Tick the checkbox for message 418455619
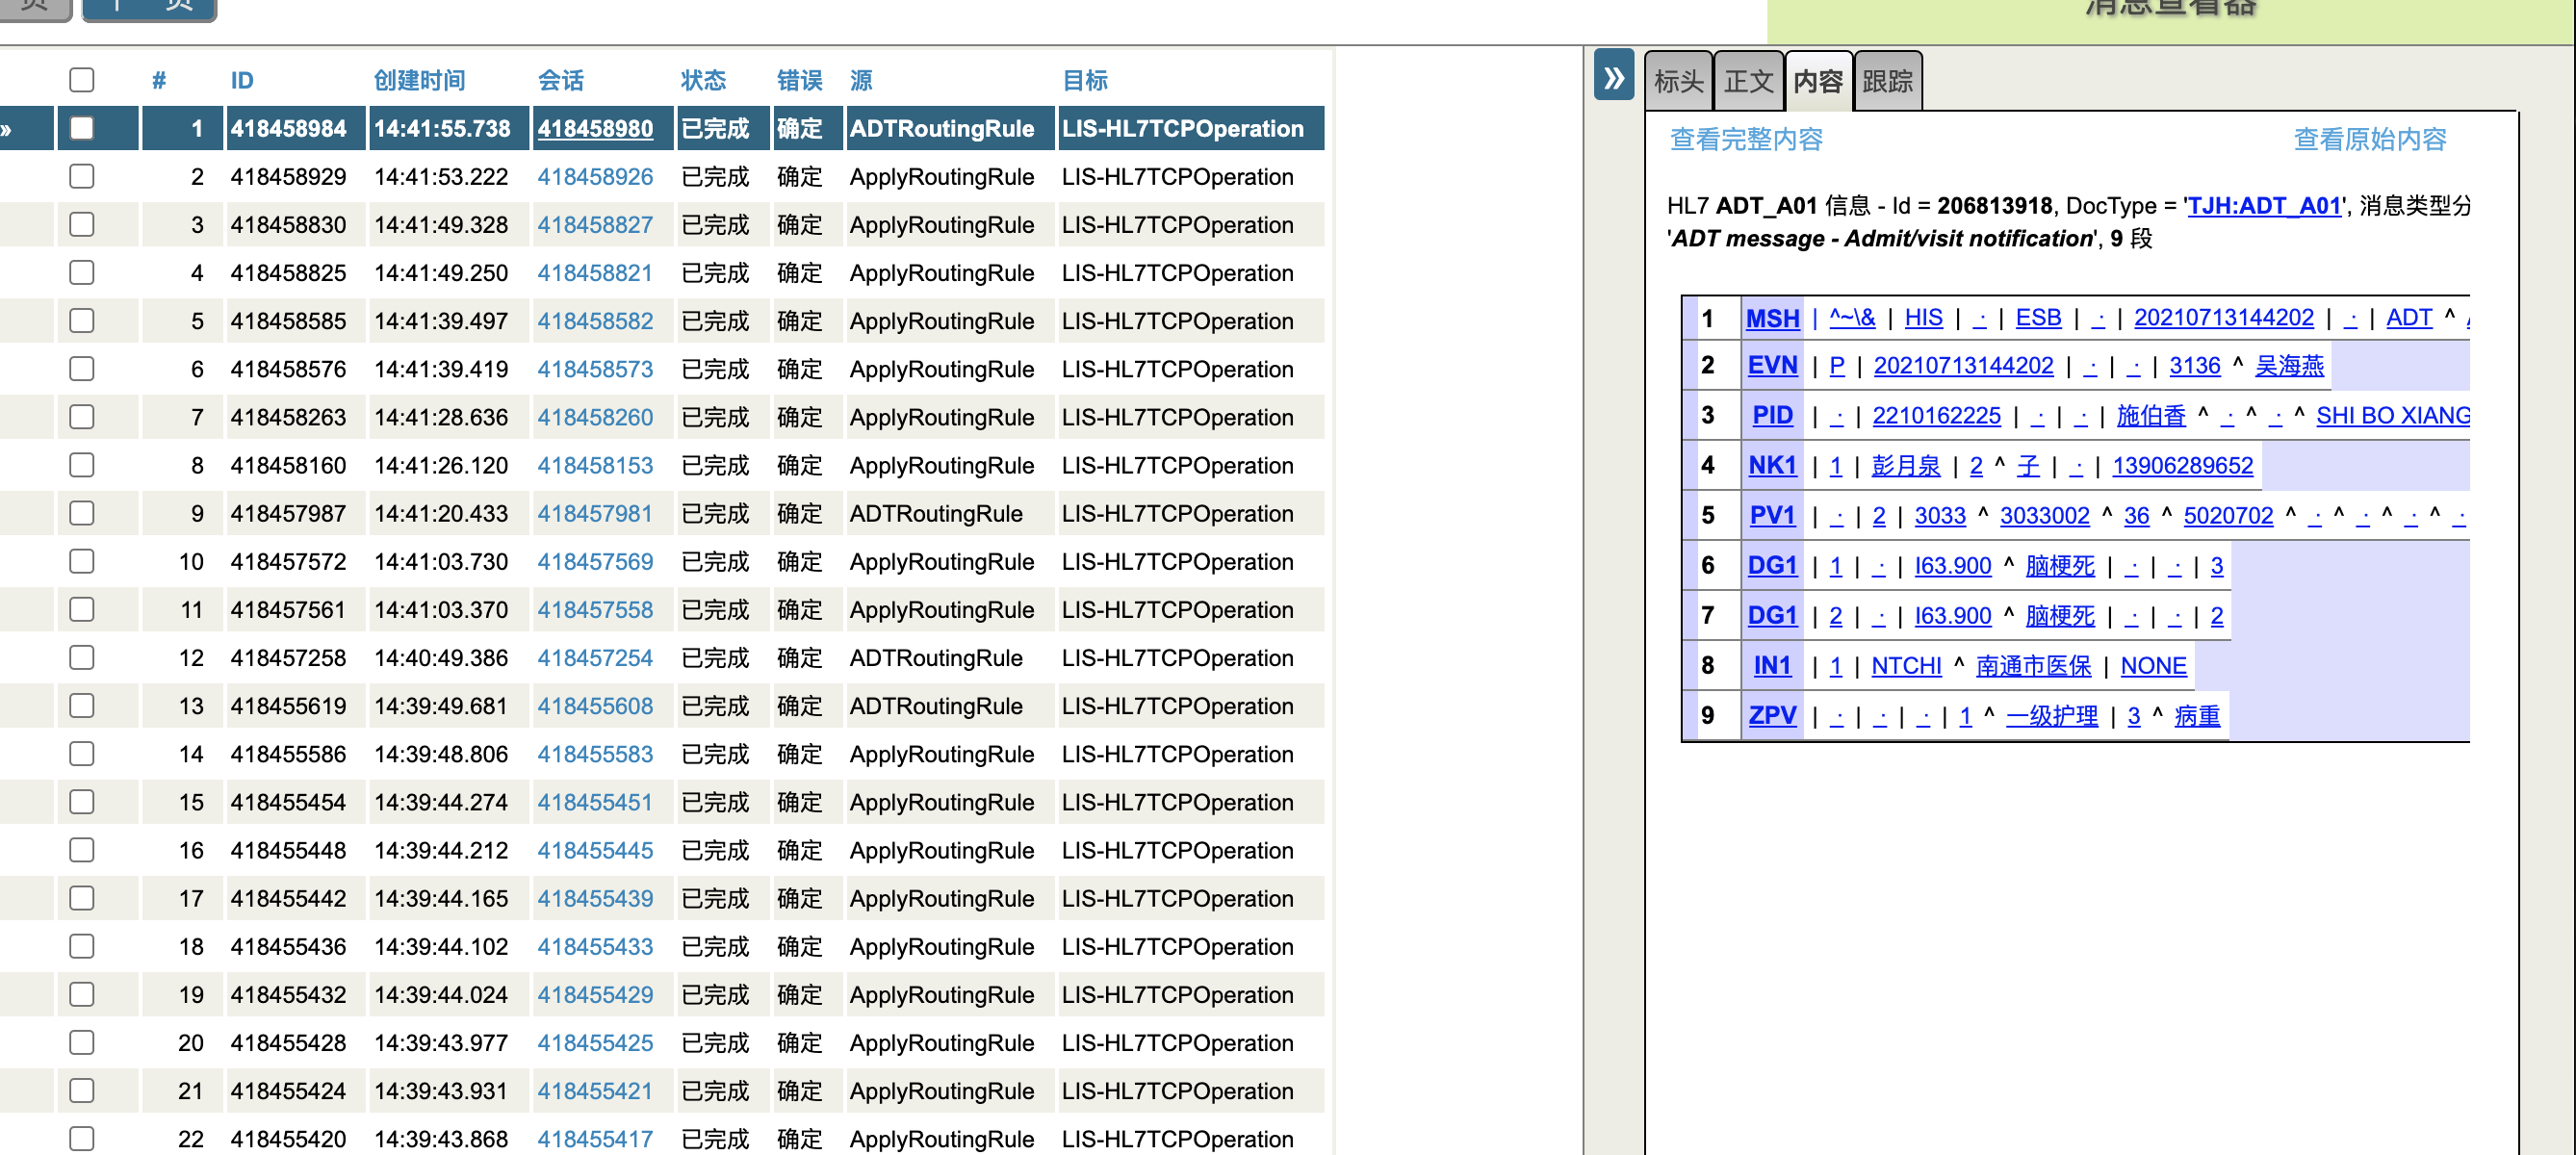 click(82, 706)
